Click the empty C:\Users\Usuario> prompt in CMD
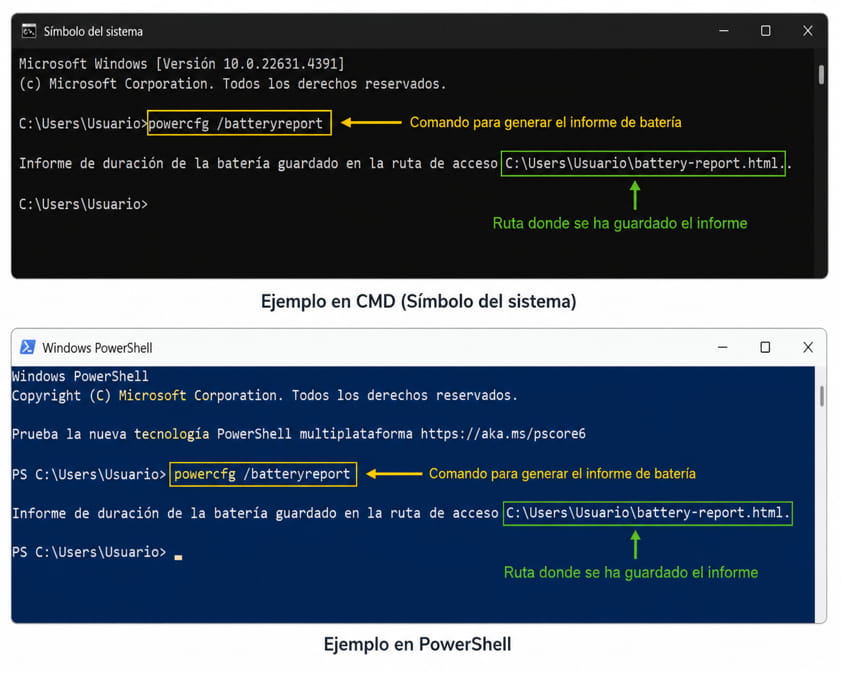 83,204
